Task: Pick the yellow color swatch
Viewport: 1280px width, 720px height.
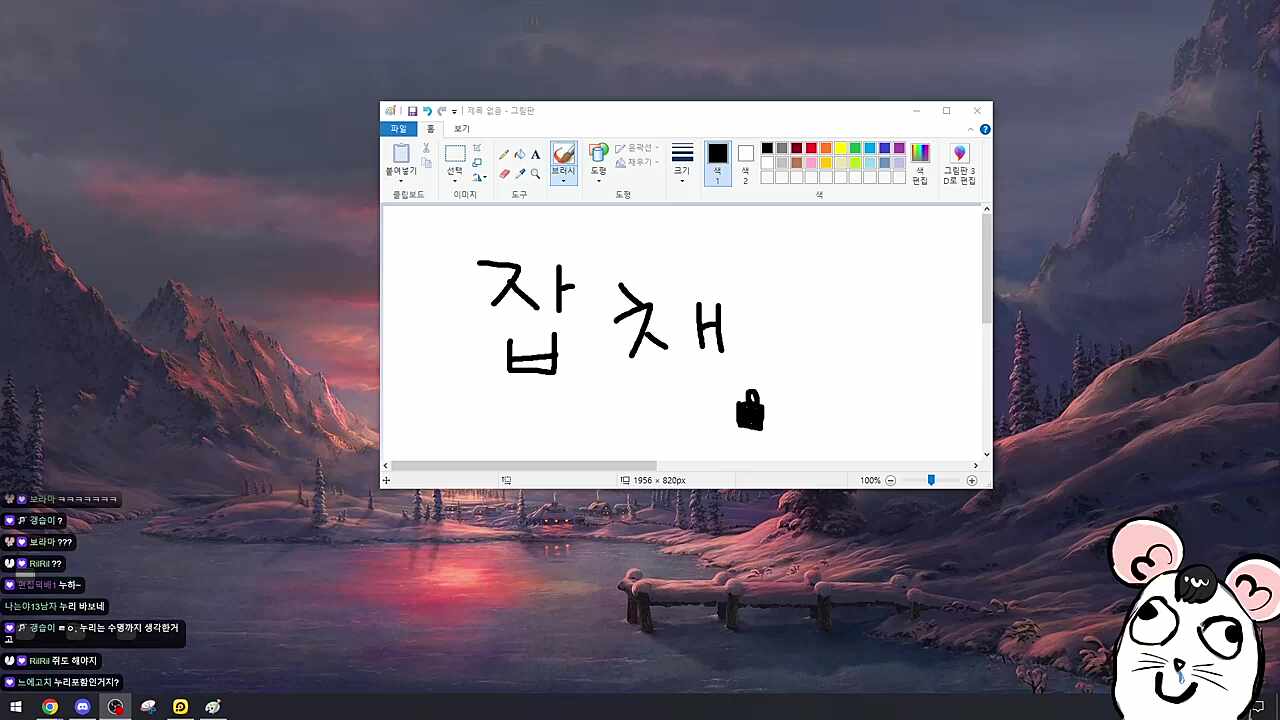Action: pos(841,148)
